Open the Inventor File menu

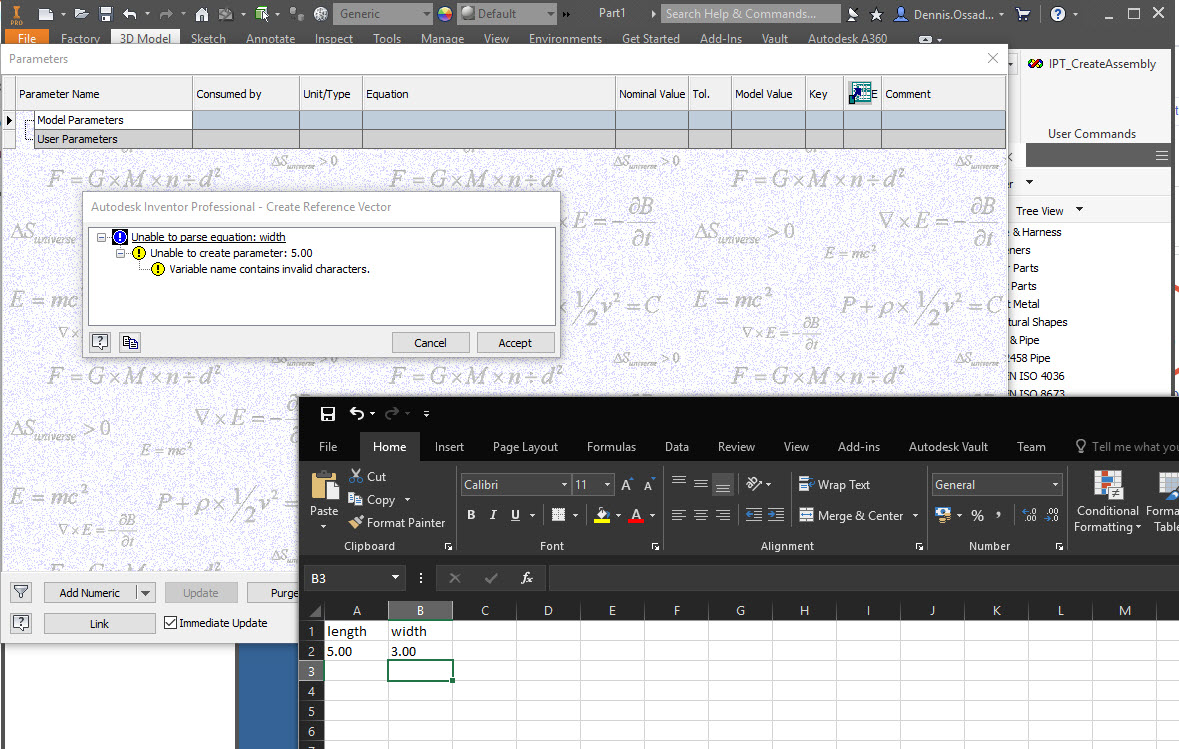[26, 38]
